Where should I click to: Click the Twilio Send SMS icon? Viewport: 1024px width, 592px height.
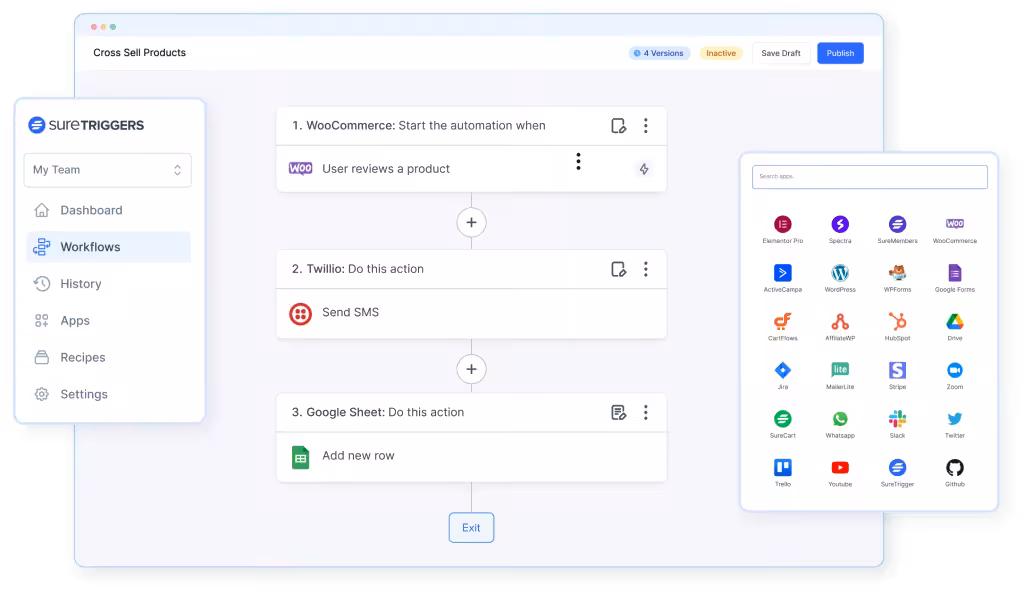coord(301,311)
